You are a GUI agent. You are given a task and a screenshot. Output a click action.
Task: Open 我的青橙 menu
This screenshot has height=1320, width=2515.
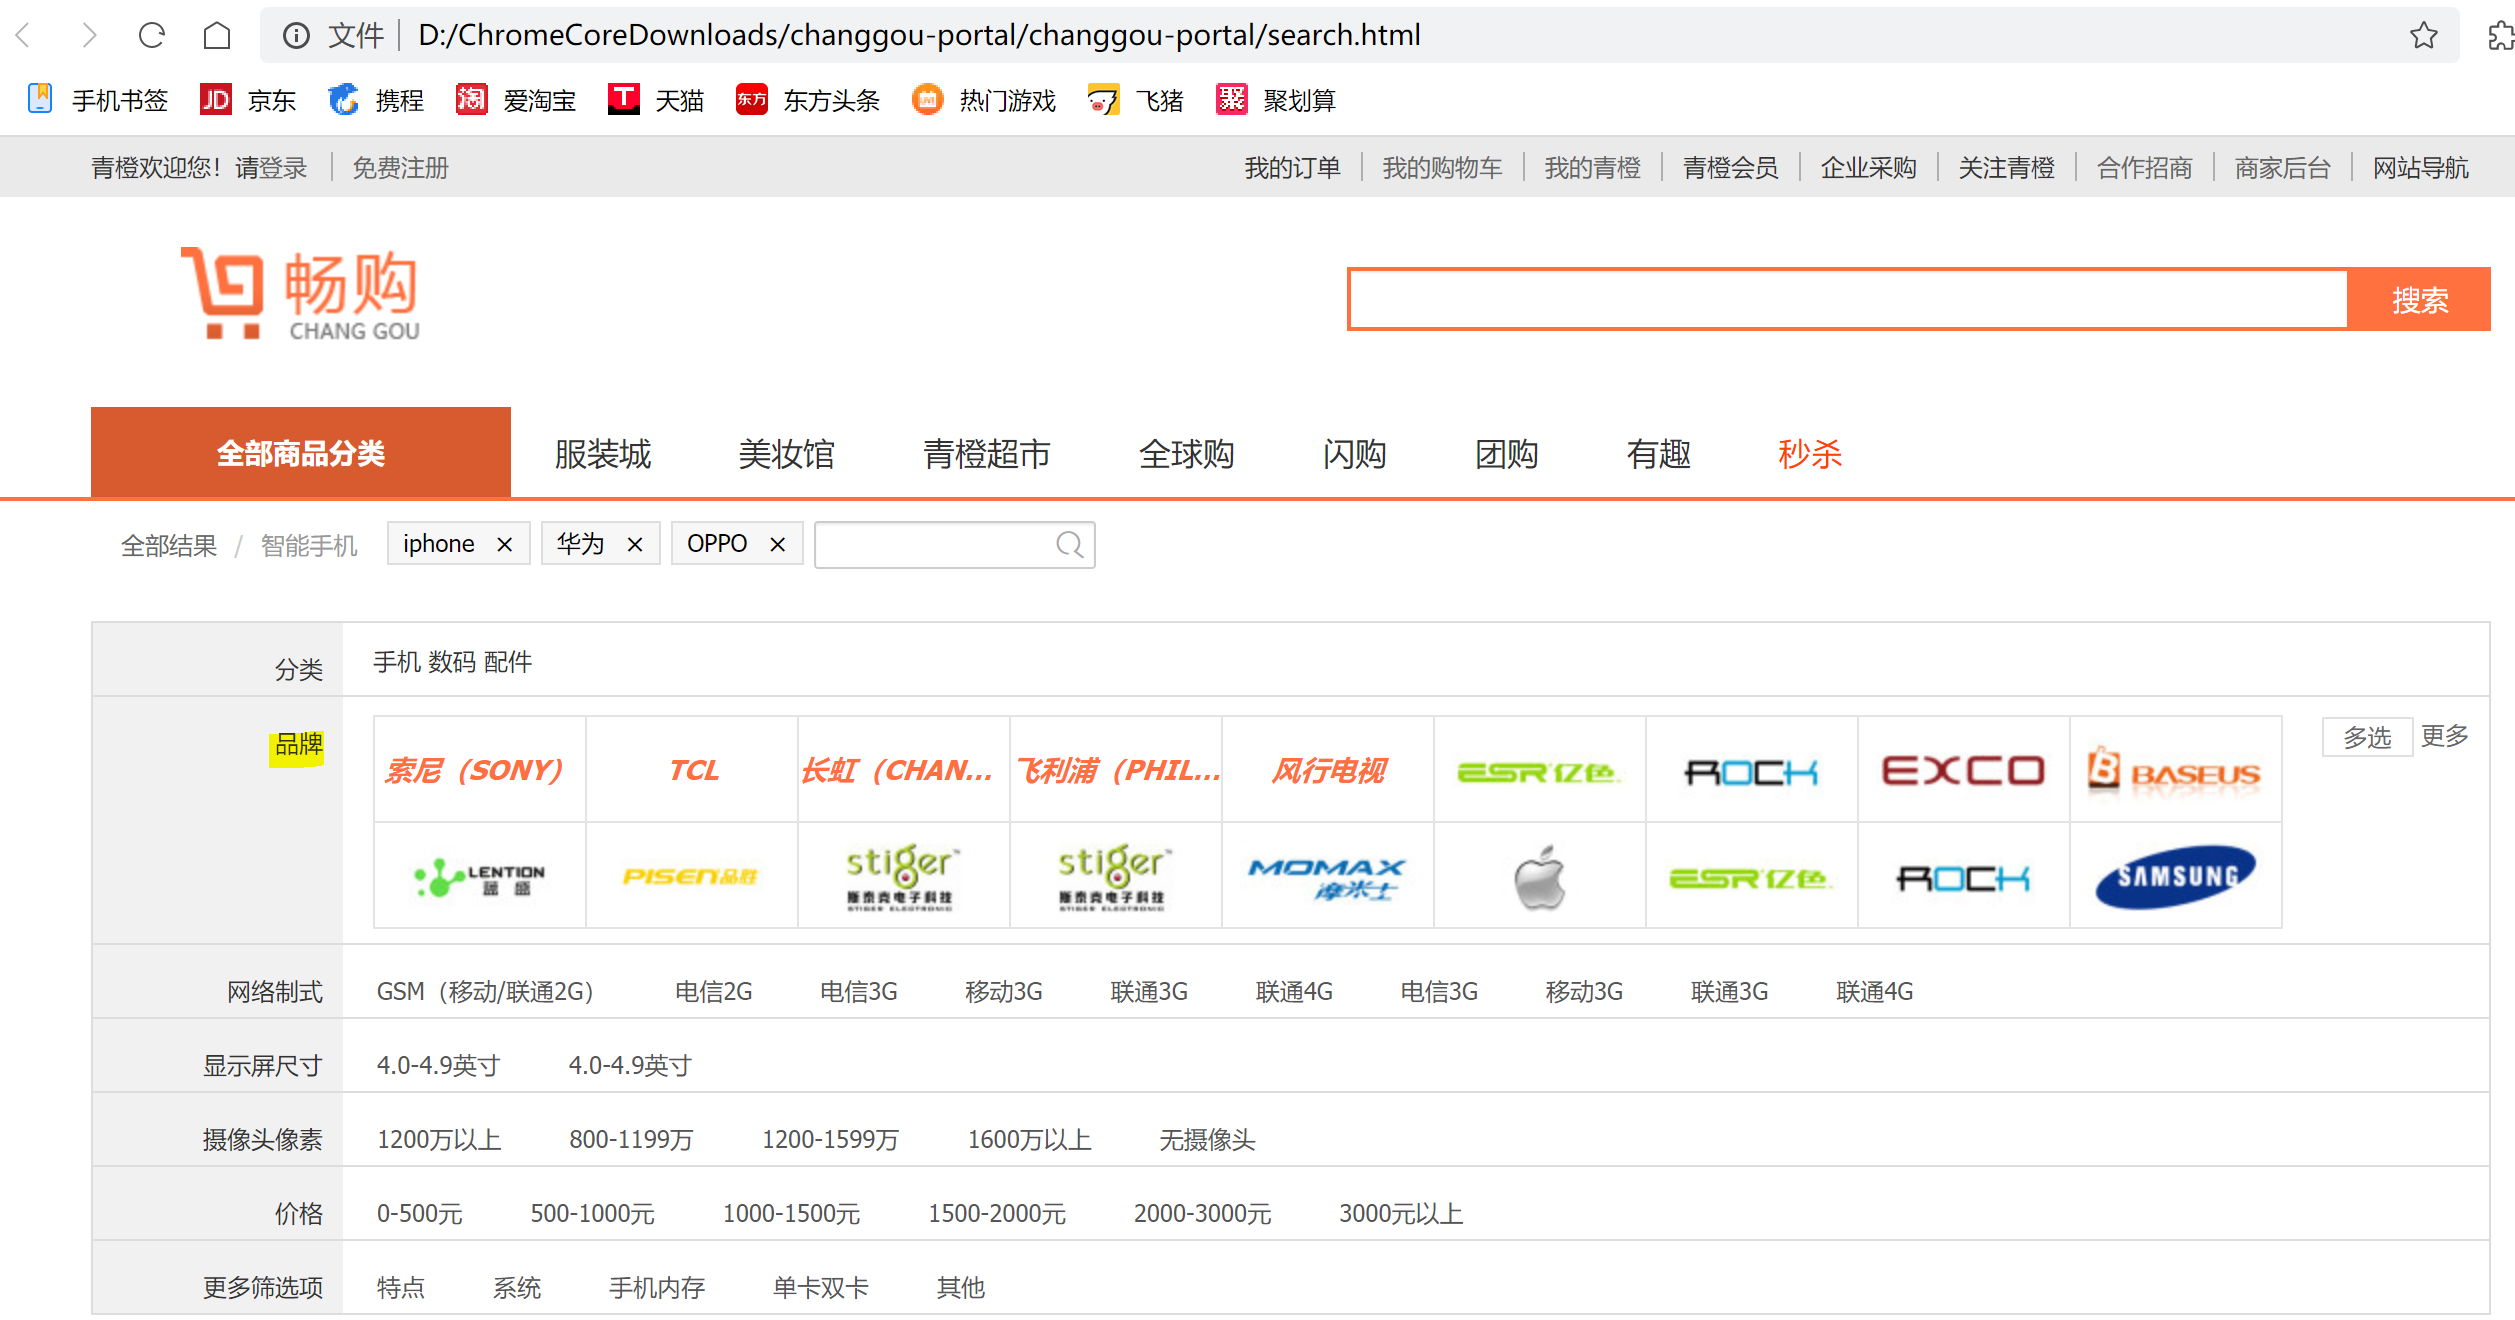tap(1592, 167)
